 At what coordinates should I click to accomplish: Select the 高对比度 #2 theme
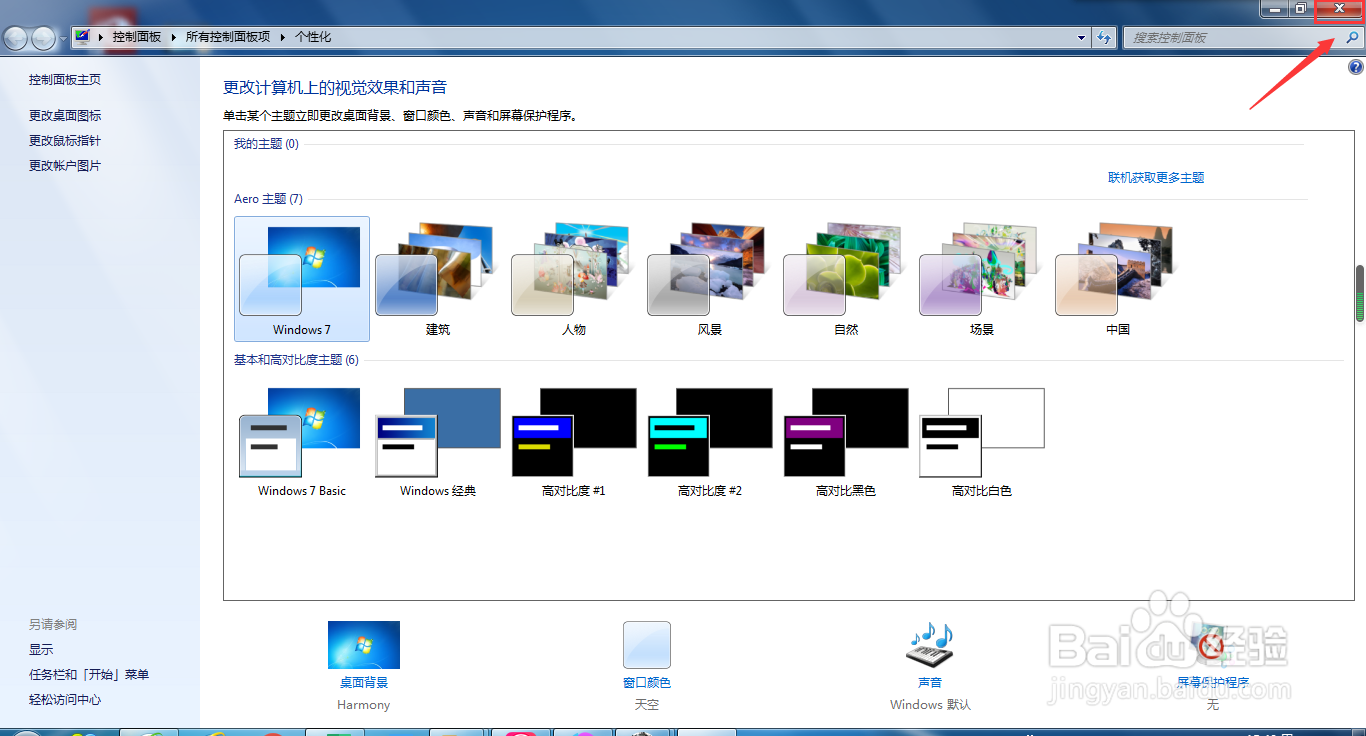click(710, 441)
